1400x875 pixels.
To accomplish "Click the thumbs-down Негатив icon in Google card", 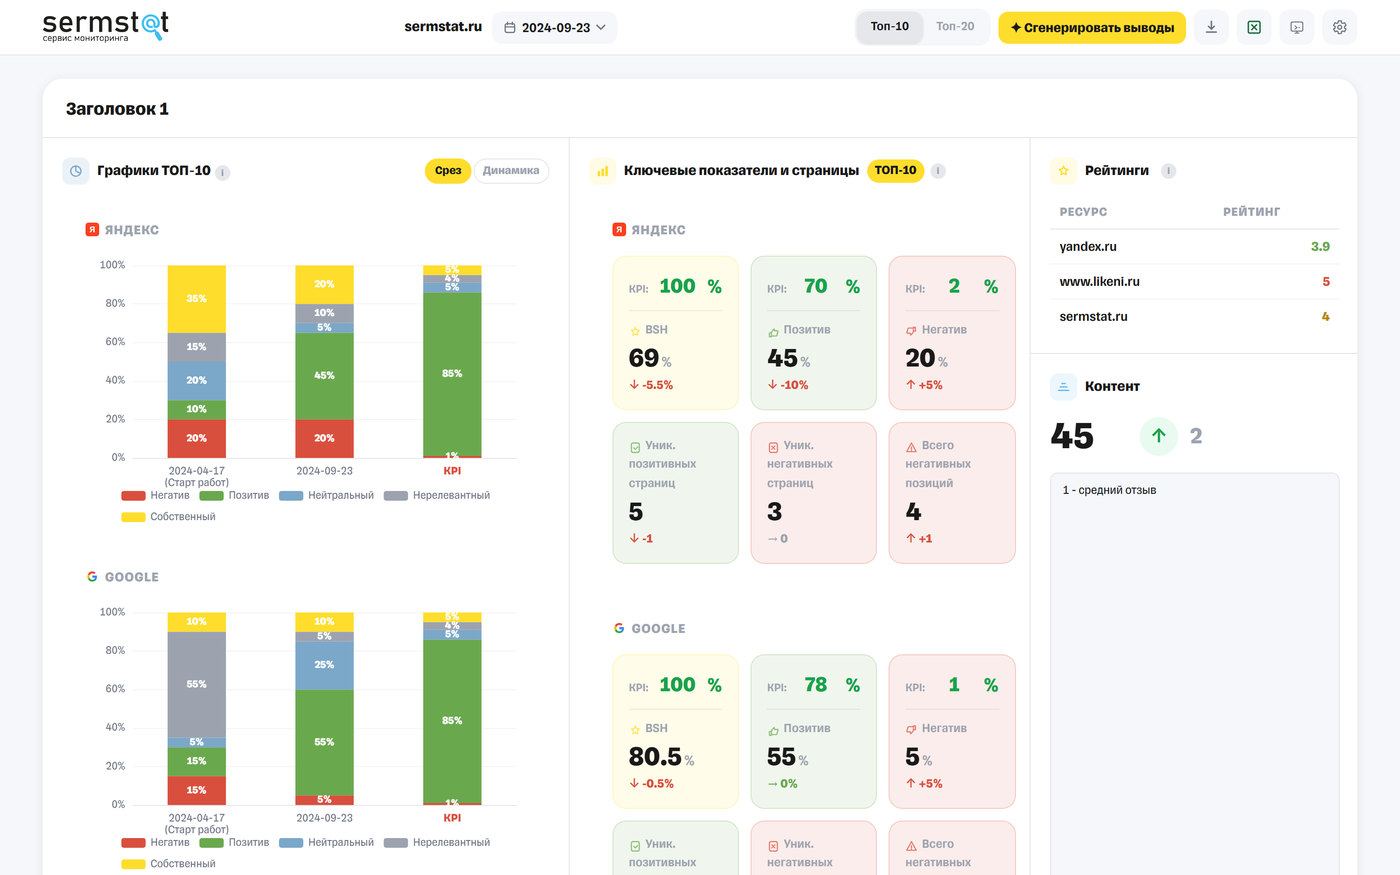I will pos(911,729).
